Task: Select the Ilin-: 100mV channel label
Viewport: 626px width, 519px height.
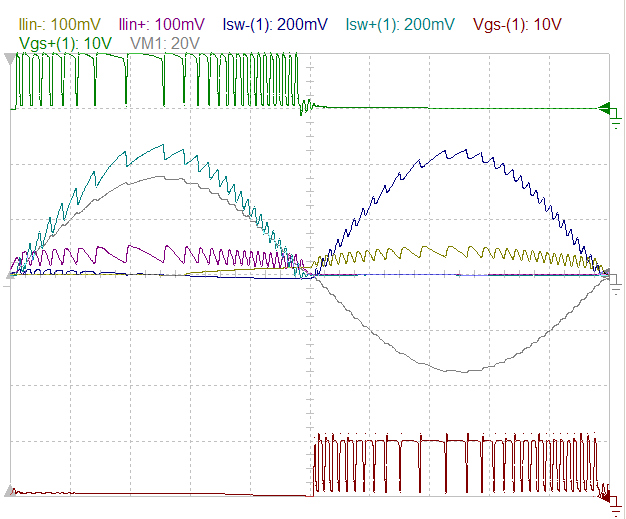Action: [59, 24]
